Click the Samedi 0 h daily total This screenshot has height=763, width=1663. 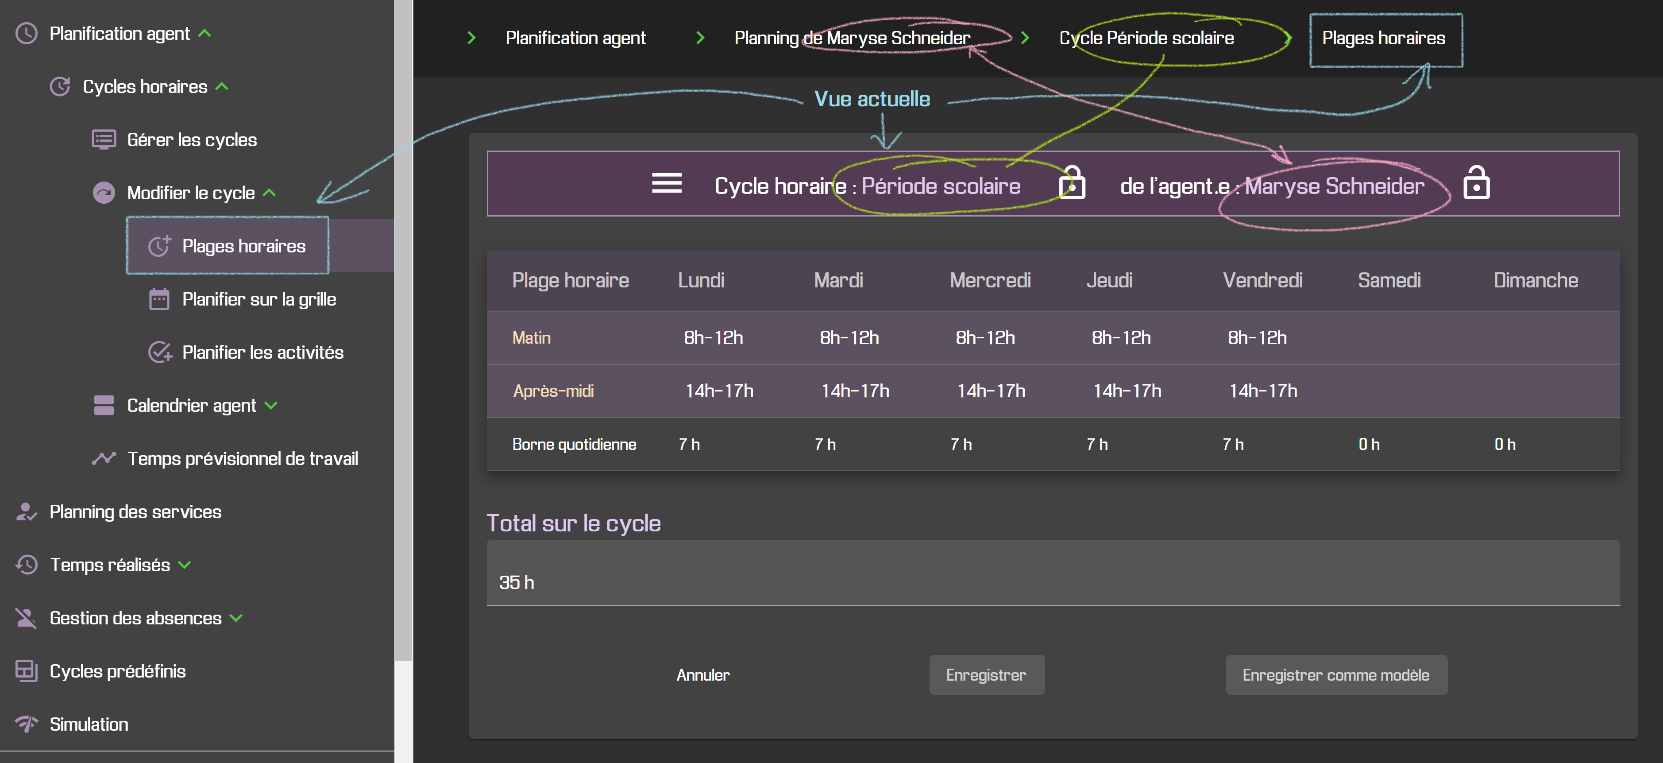[1369, 444]
